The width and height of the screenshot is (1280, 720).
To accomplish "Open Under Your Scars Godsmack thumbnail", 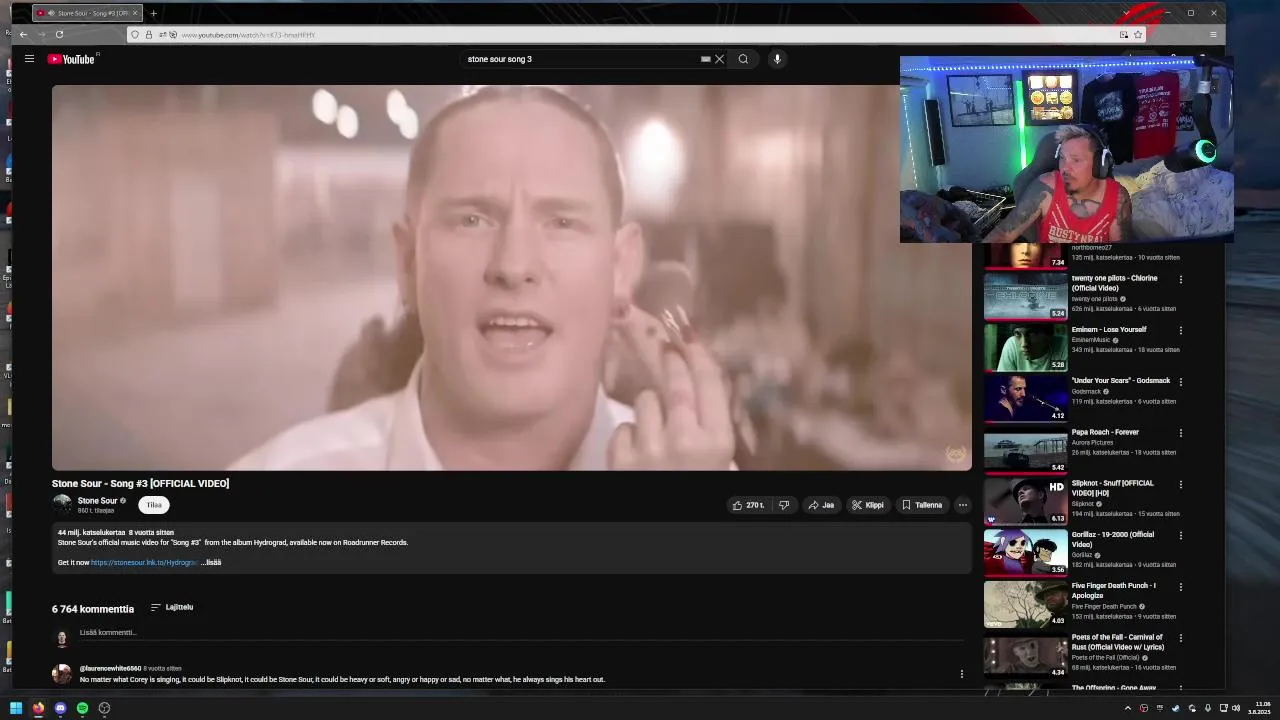I will tap(1025, 398).
